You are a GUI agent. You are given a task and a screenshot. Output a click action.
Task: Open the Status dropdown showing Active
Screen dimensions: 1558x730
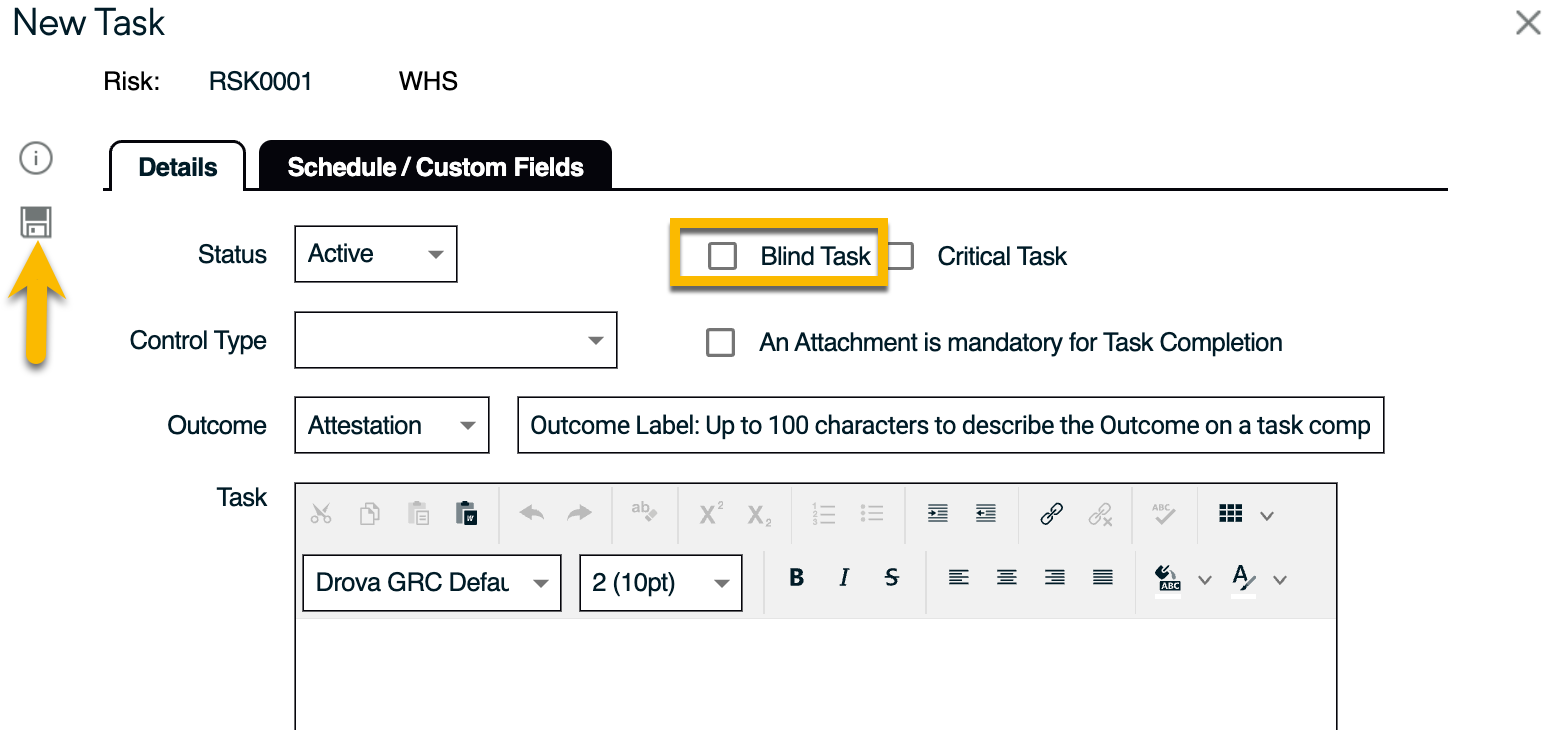pyautogui.click(x=376, y=254)
